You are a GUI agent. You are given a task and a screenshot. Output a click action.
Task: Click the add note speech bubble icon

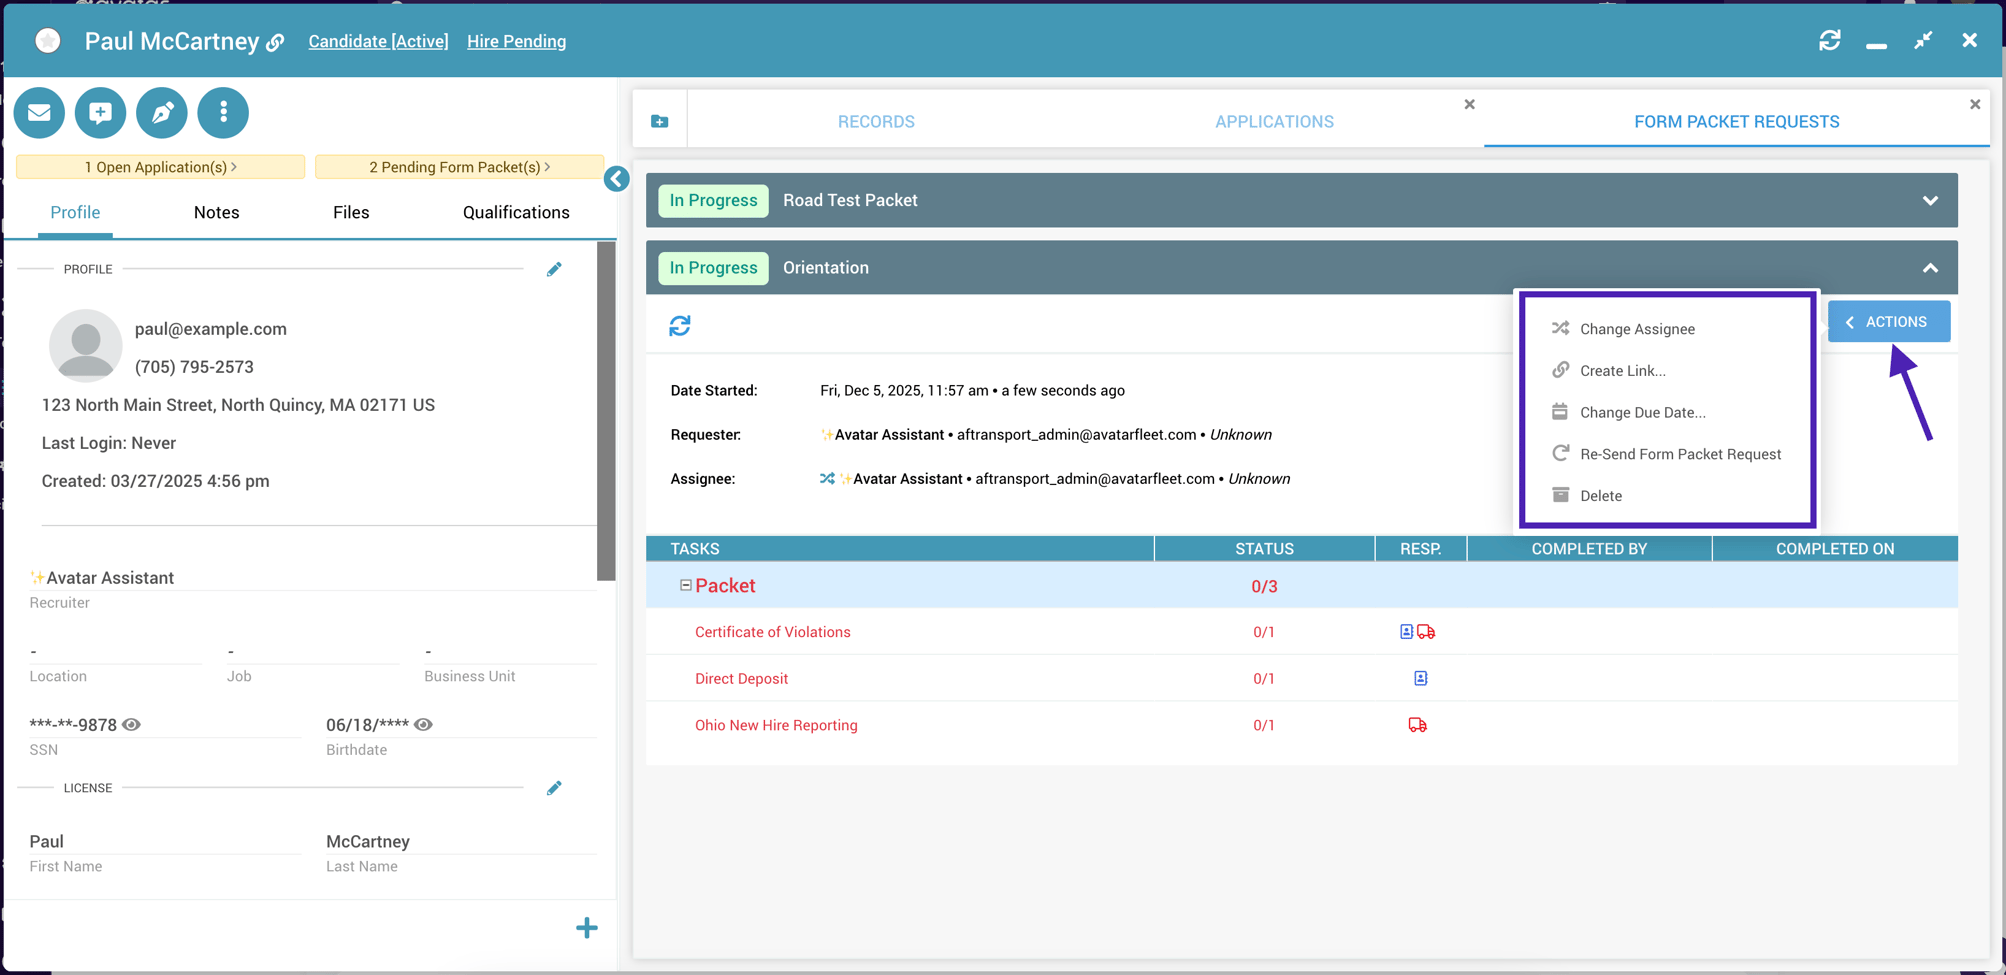[100, 113]
